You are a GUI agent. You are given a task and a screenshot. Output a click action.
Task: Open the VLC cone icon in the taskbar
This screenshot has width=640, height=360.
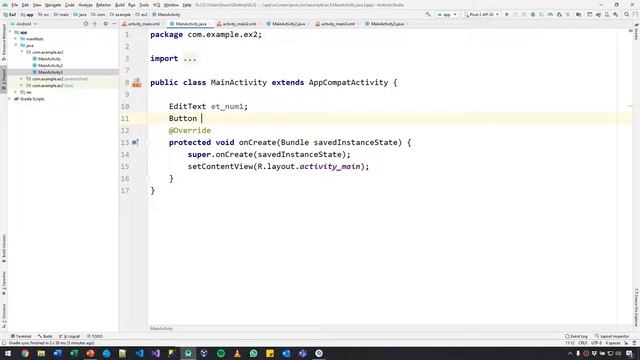point(237,353)
